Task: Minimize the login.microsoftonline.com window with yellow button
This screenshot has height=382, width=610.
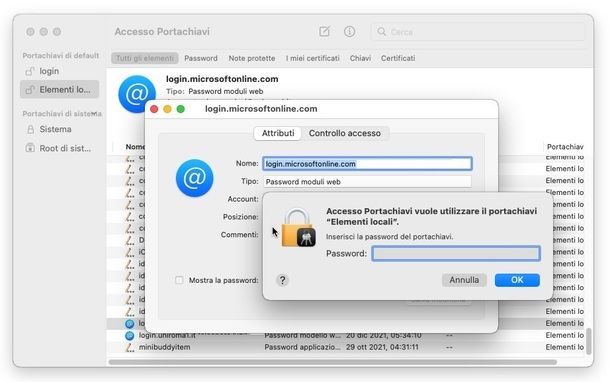Action: coord(167,109)
